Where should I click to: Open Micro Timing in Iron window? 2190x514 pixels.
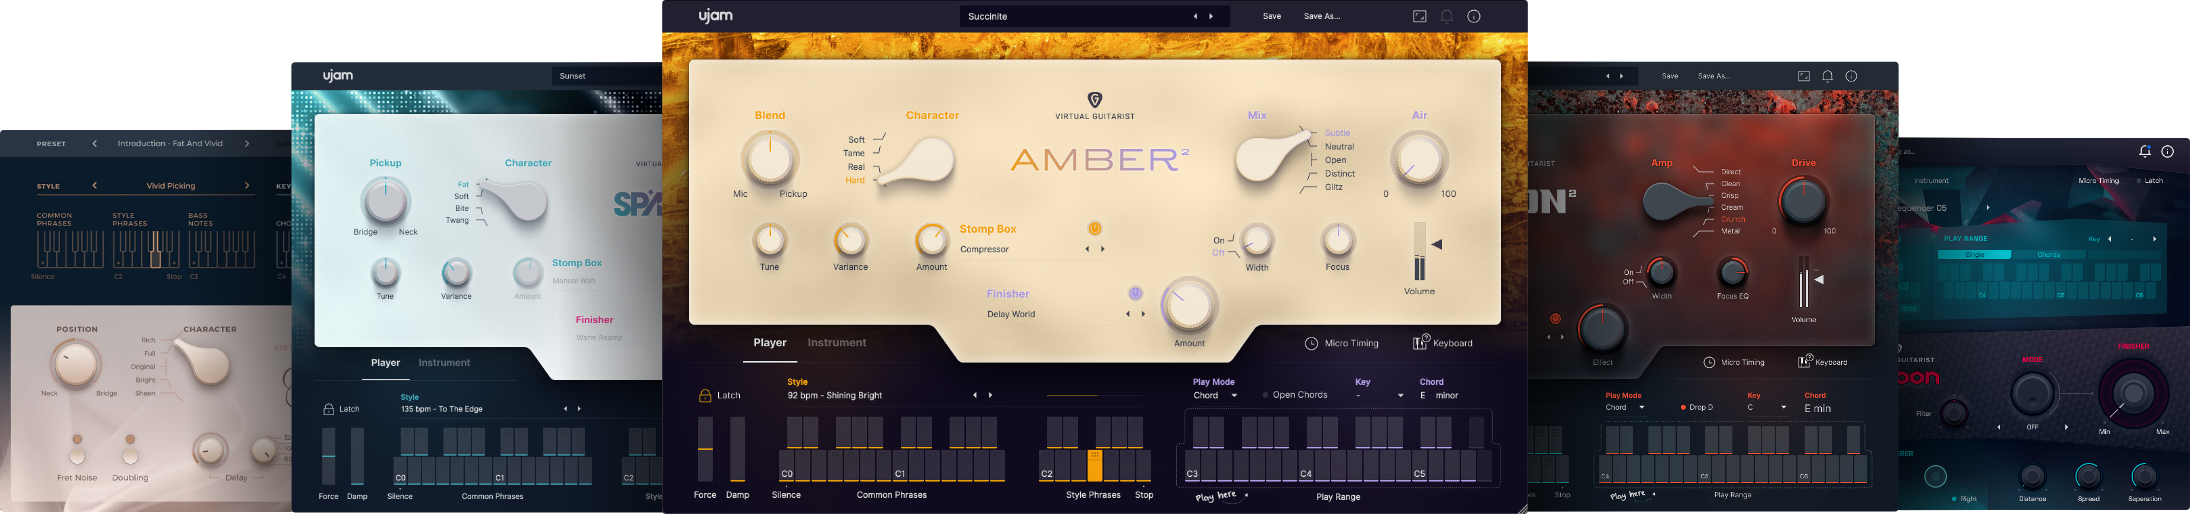click(1734, 362)
